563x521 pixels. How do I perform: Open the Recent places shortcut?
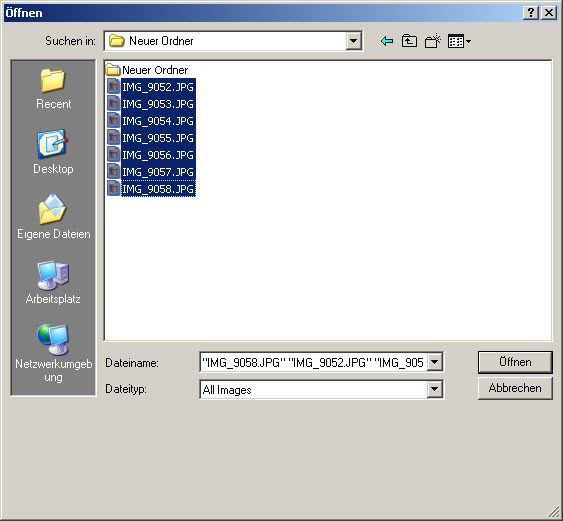tap(53, 89)
